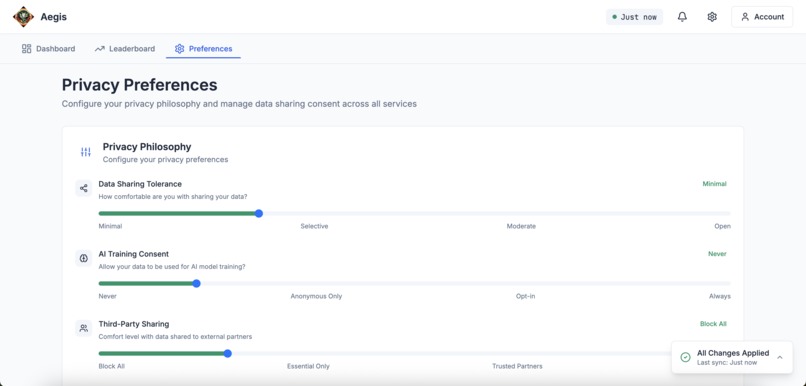The height and width of the screenshot is (386, 806).
Task: Click the Third-Party Sharing slider handle
Action: click(x=228, y=353)
